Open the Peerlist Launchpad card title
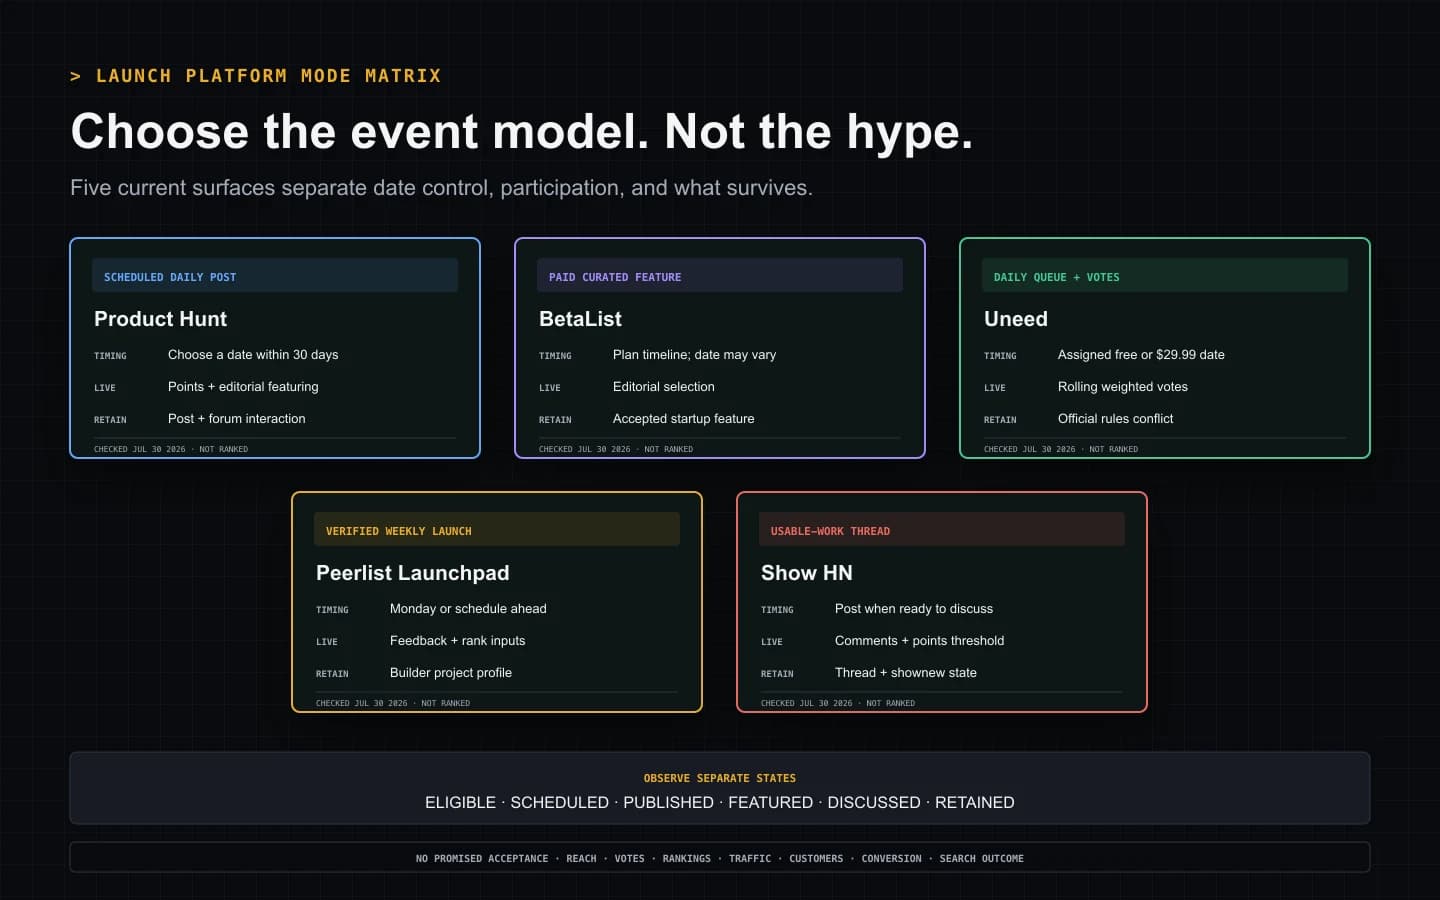The height and width of the screenshot is (900, 1440). pyautogui.click(x=413, y=573)
